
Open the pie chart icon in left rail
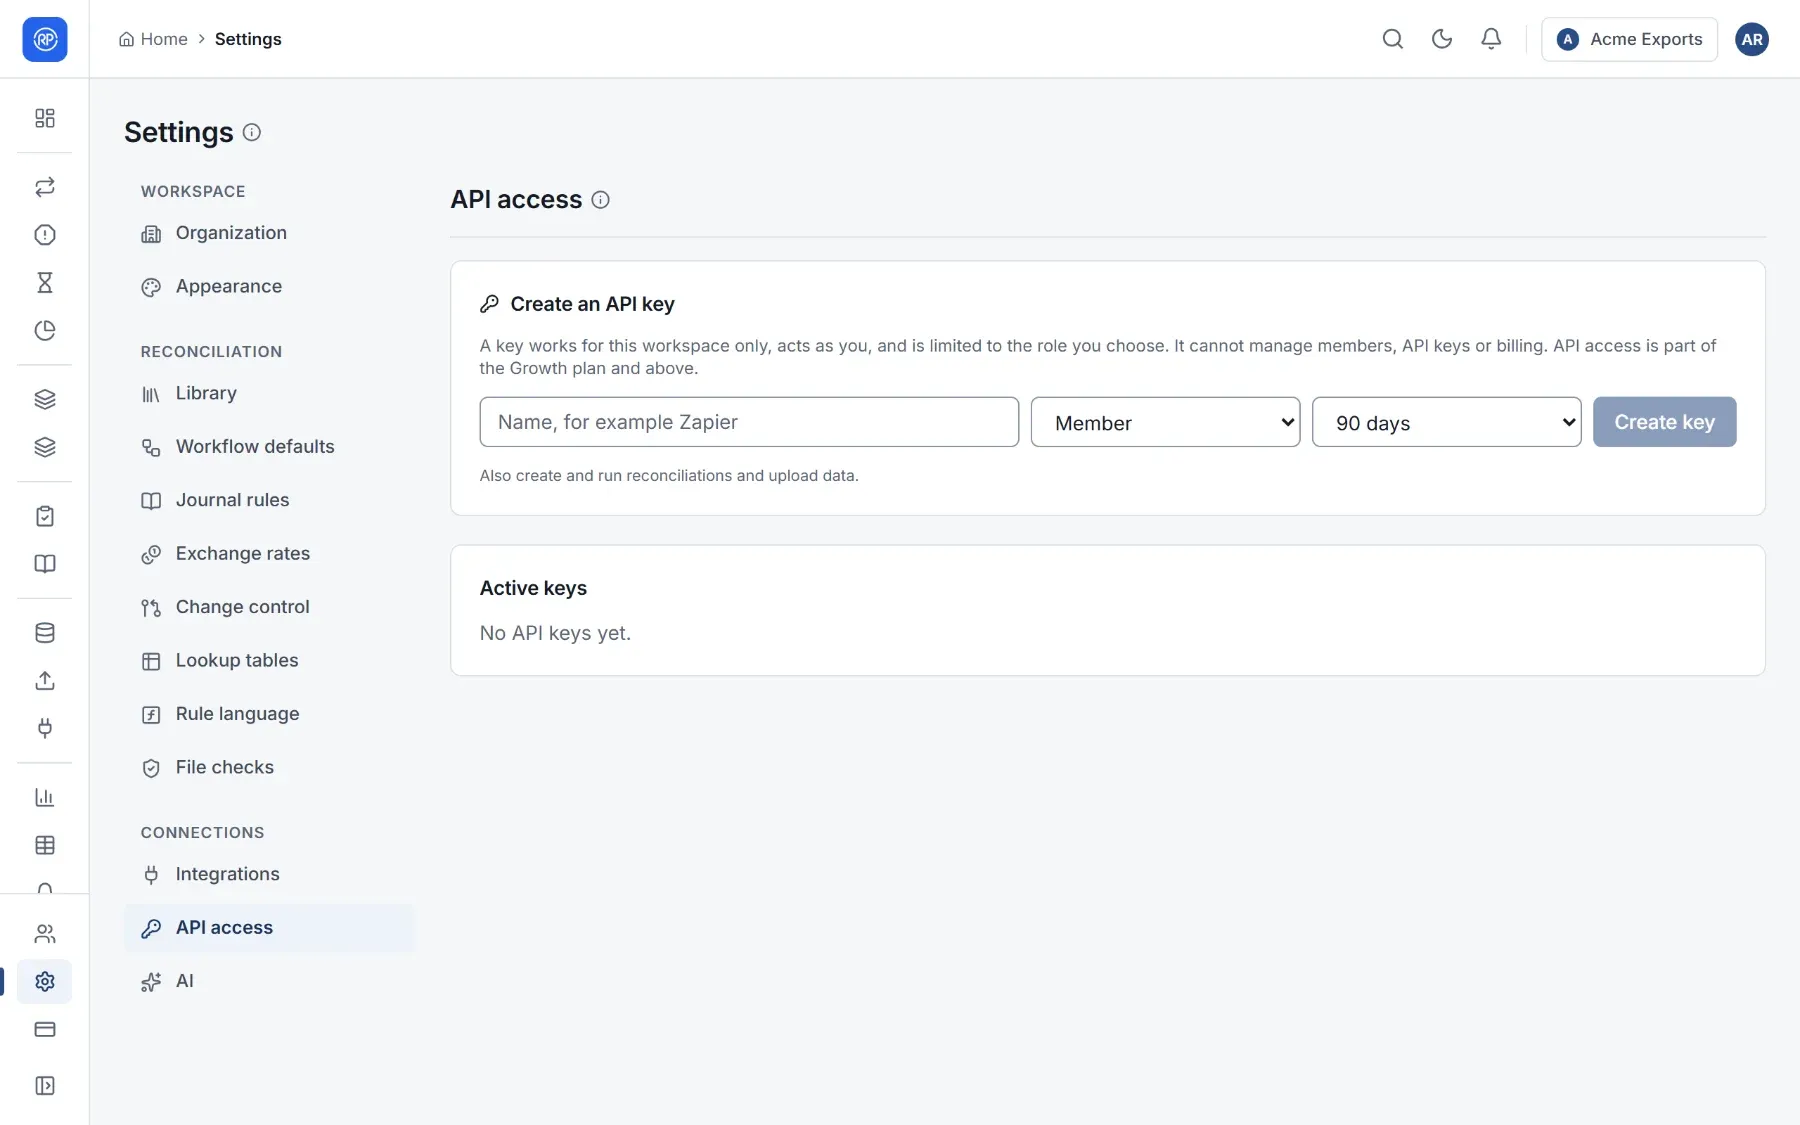tap(45, 331)
